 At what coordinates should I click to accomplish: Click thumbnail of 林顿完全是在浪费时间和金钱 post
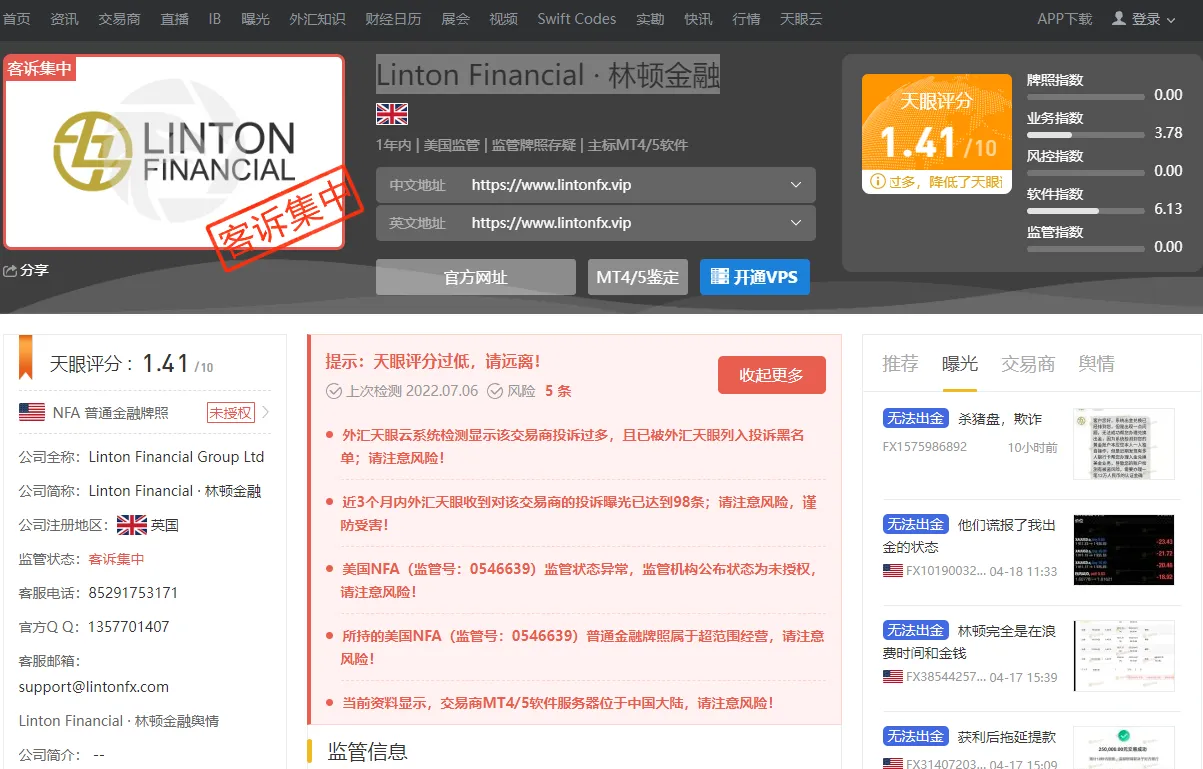point(1124,656)
